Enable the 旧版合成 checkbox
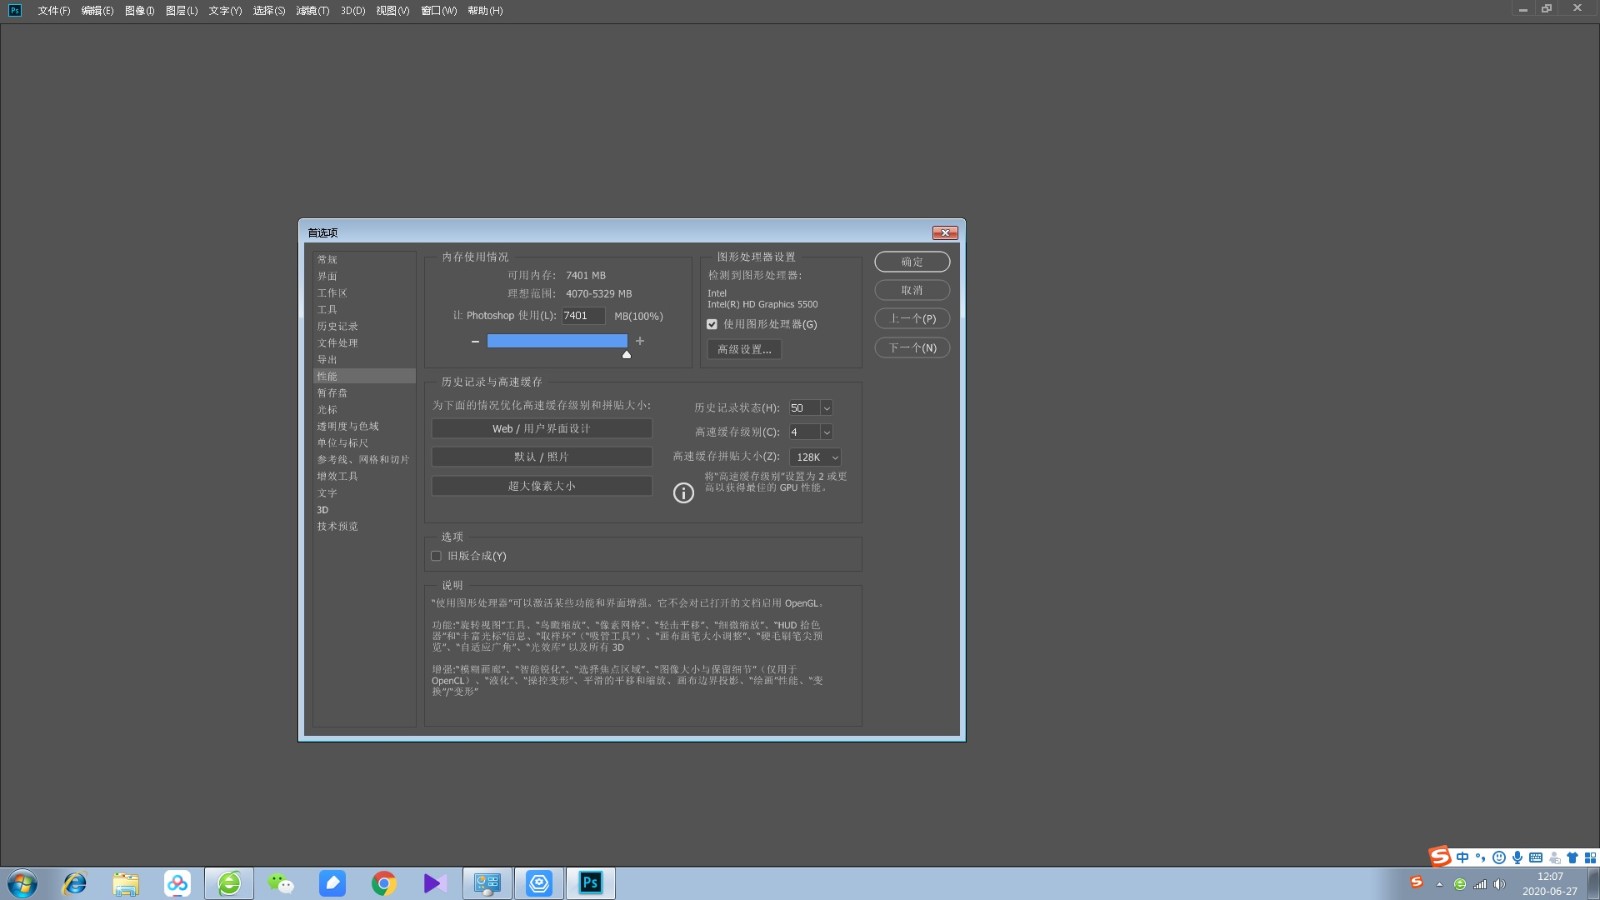Viewport: 1600px width, 900px height. point(436,556)
